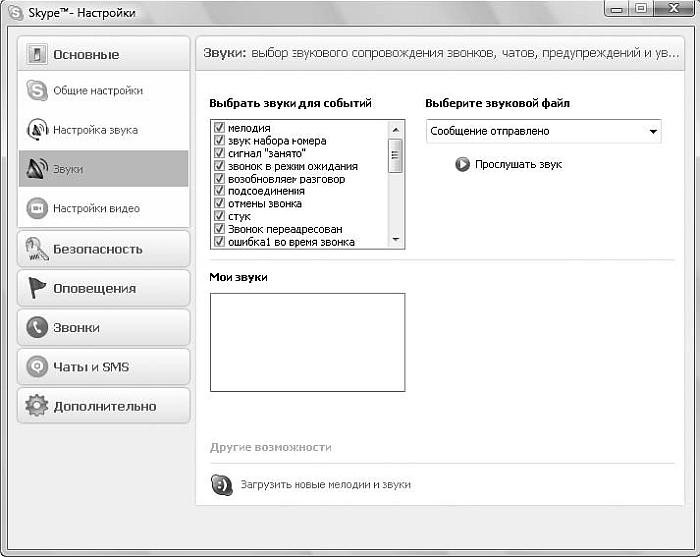Open the Сообщение отправлено sound file dropdown
The height and width of the screenshot is (557, 700).
point(543,131)
